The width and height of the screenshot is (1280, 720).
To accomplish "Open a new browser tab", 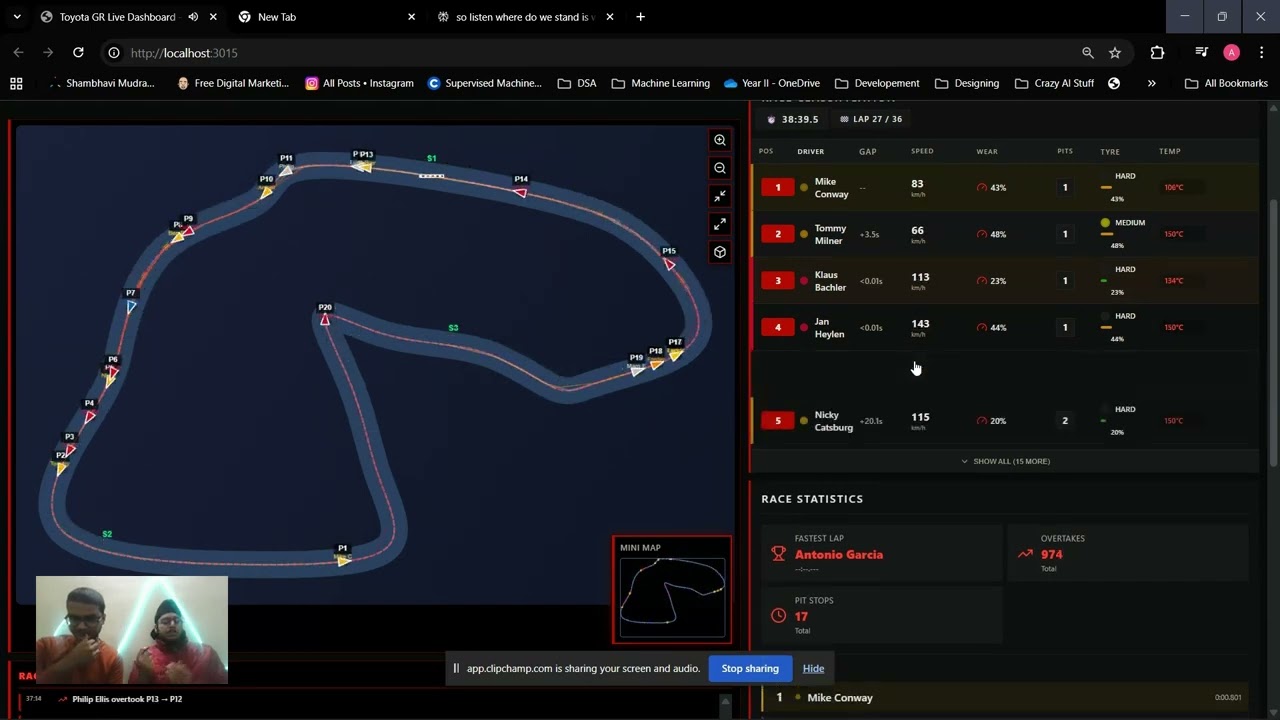I will pos(640,17).
